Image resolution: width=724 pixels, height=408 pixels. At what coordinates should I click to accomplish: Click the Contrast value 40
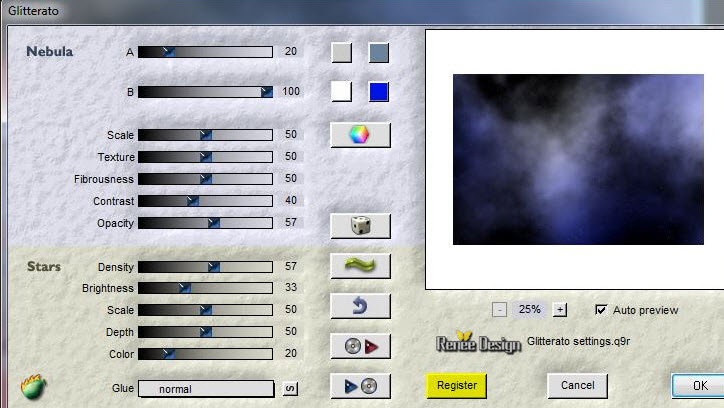pos(290,200)
